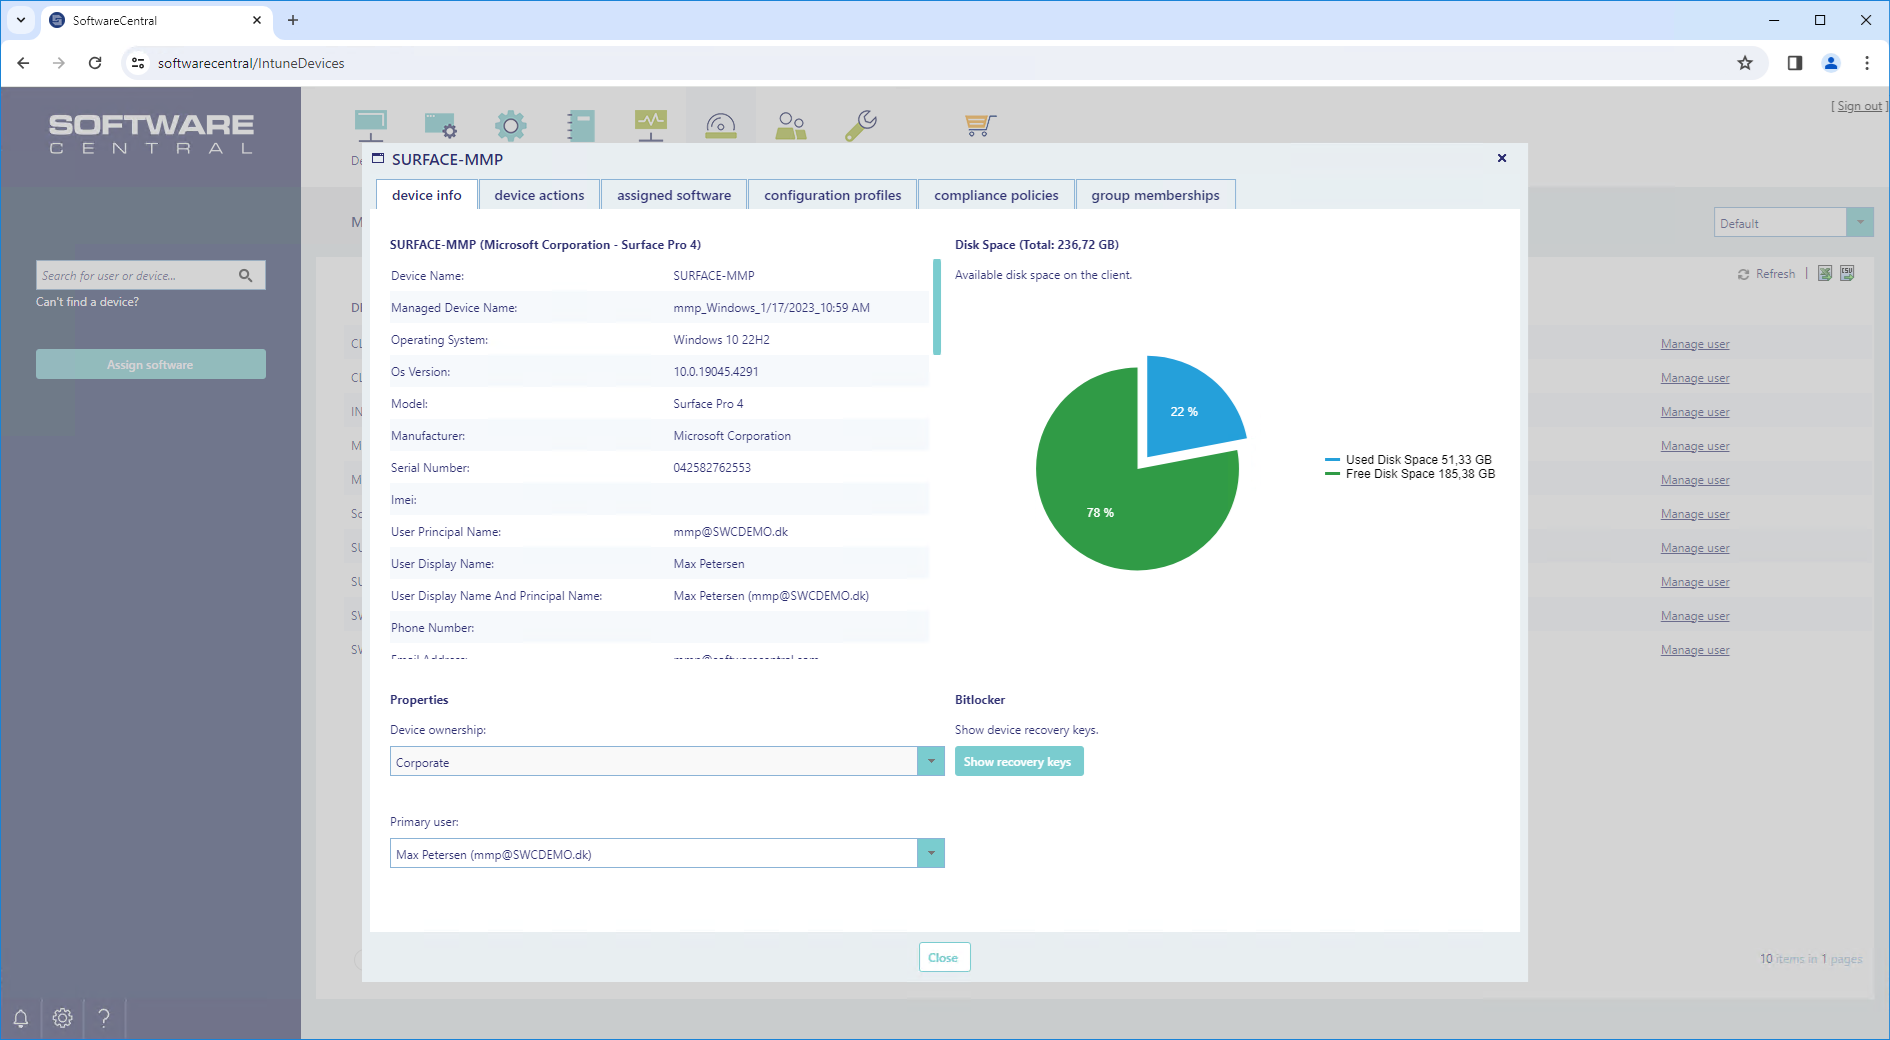Open the configuration profiles tab

pos(833,195)
